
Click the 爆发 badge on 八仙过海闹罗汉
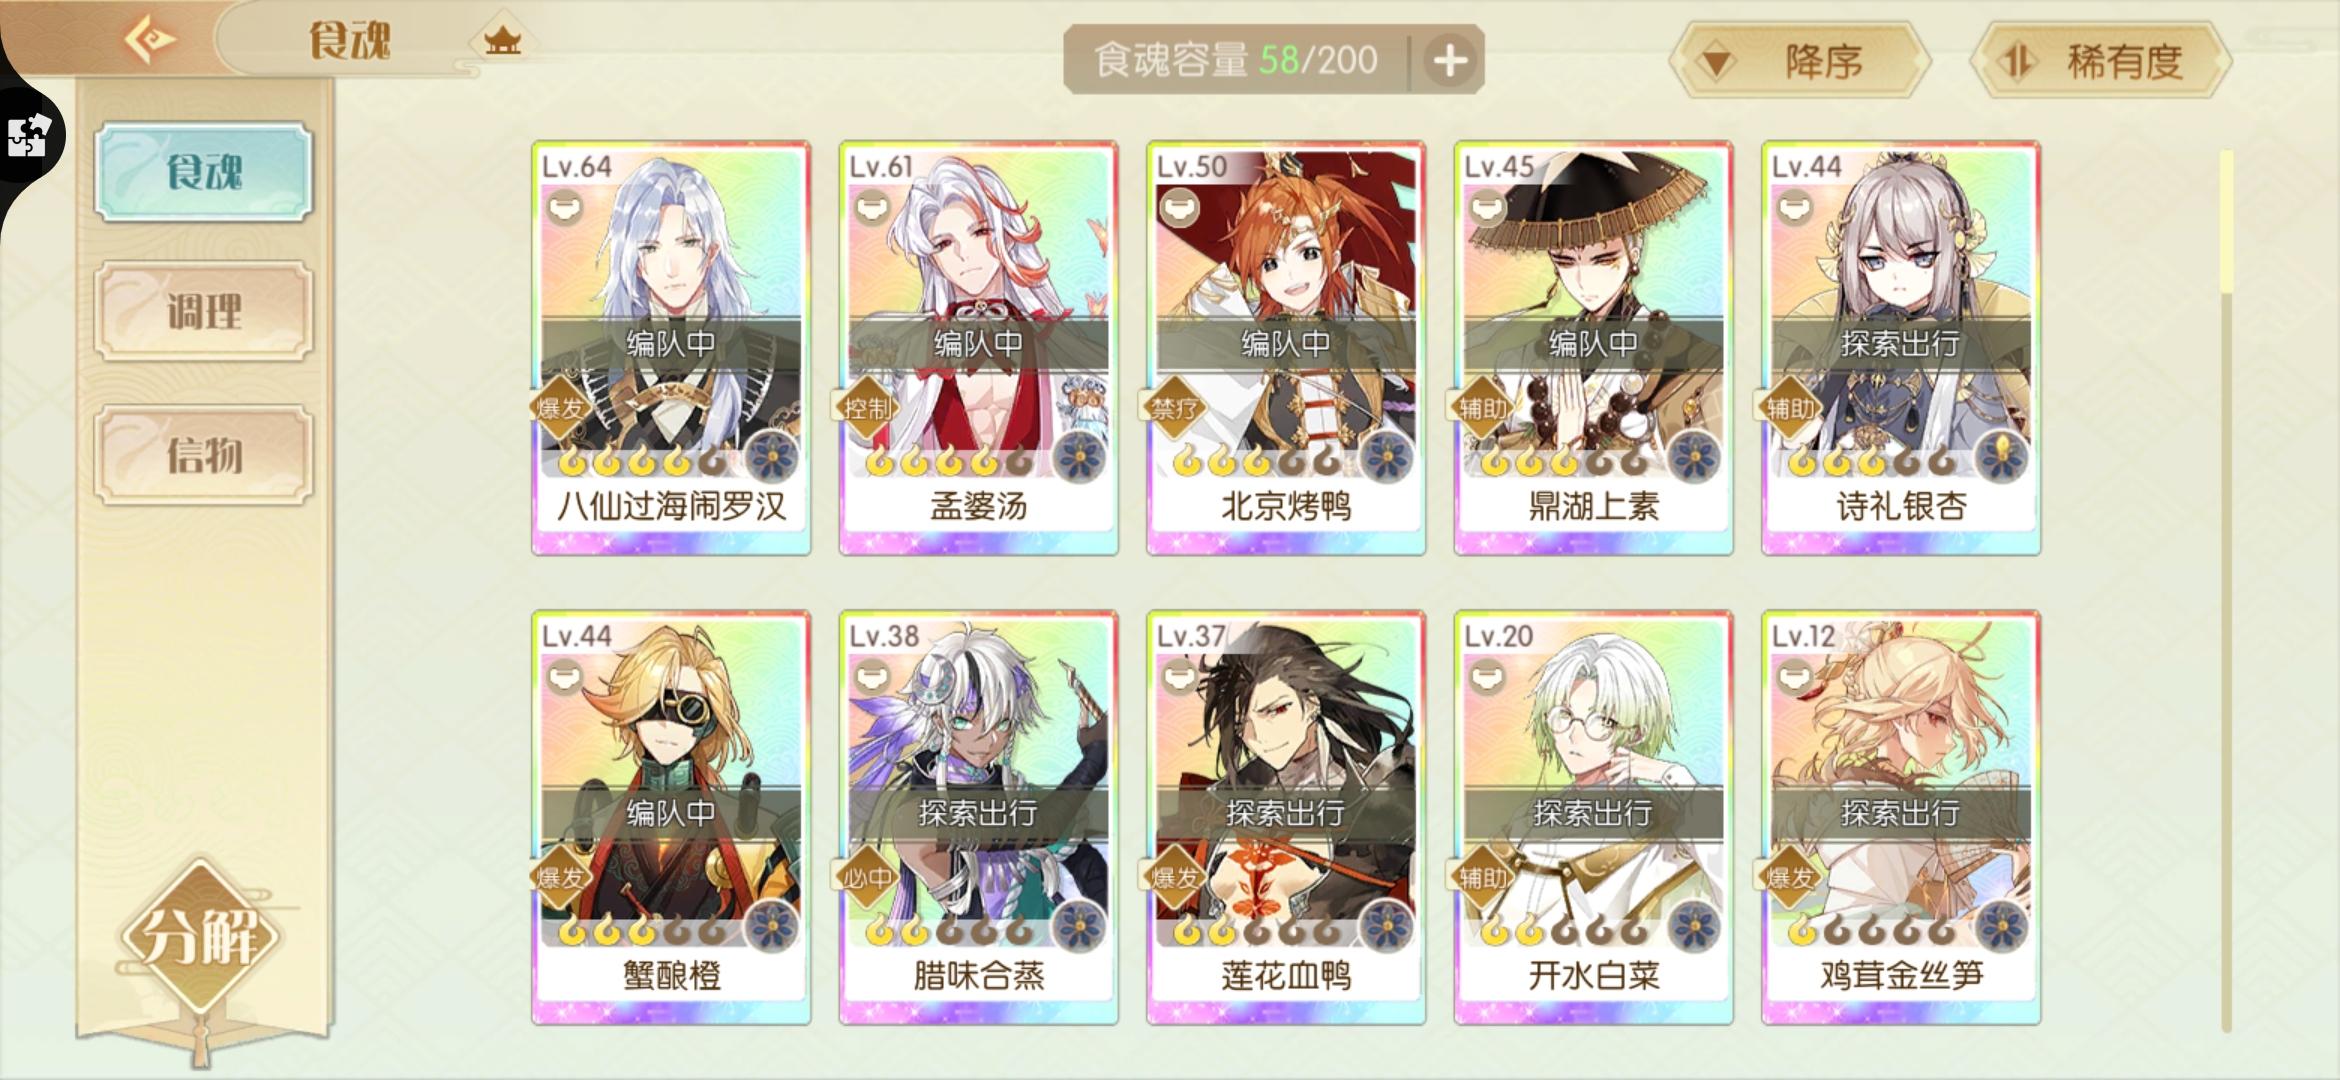click(560, 407)
